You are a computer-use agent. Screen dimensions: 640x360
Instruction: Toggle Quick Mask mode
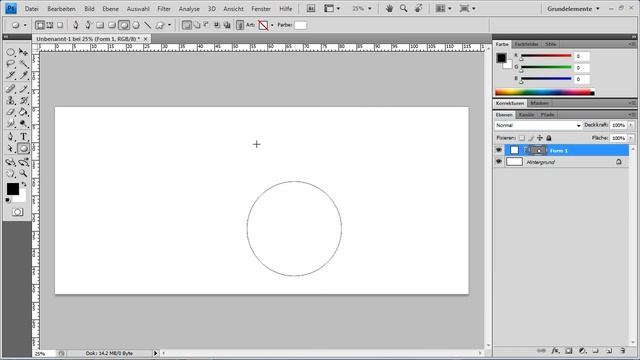click(17, 212)
